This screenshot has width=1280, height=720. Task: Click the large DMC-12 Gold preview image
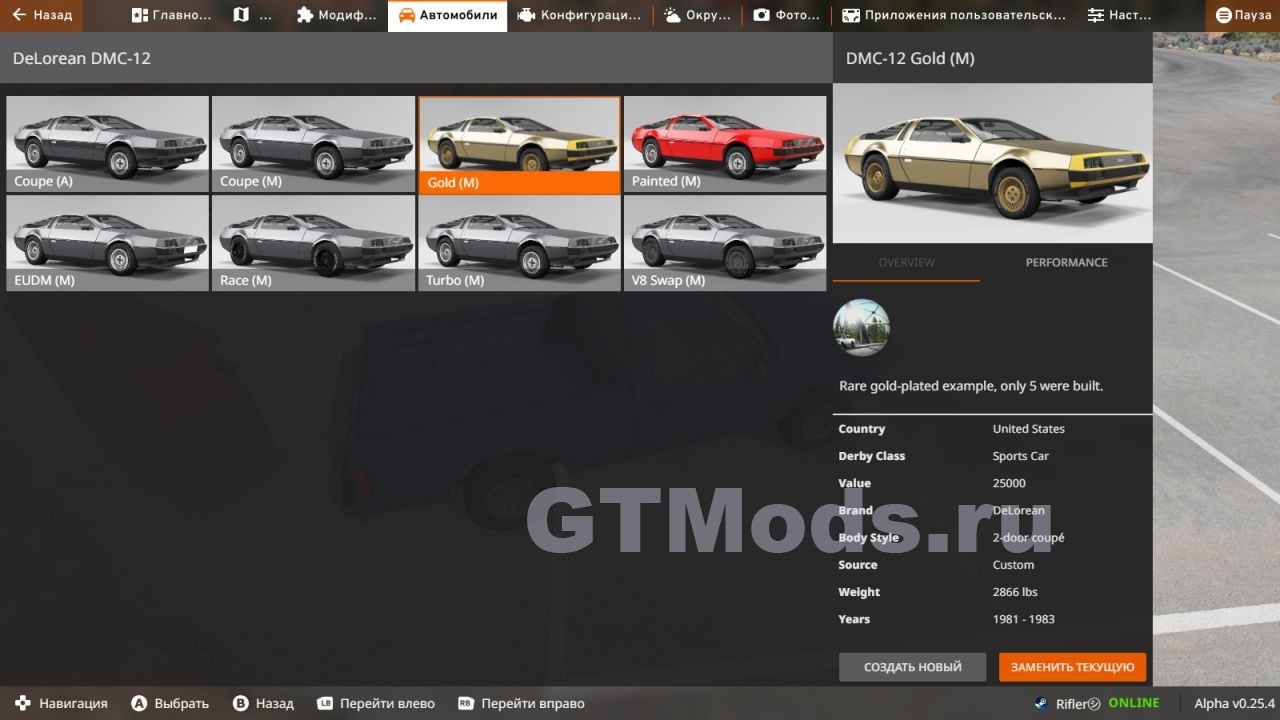tap(992, 163)
